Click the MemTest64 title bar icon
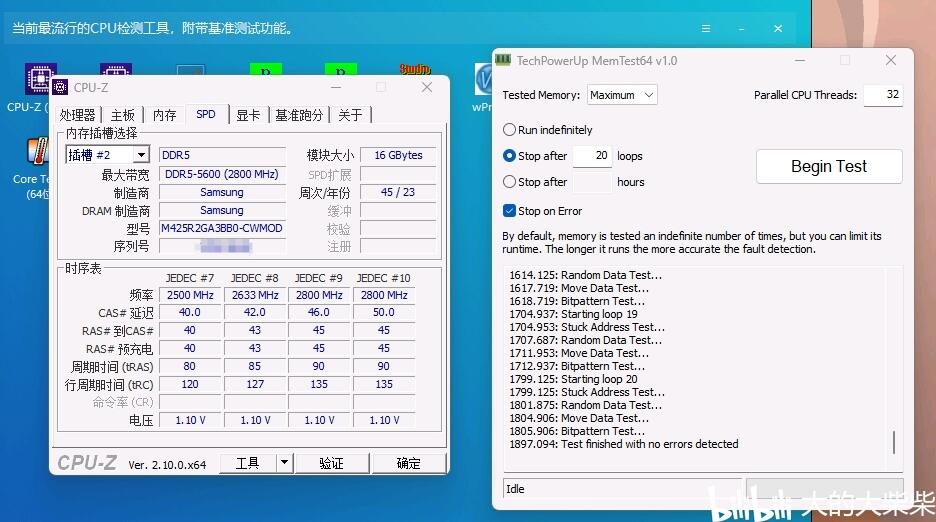This screenshot has height=522, width=936. pos(503,60)
